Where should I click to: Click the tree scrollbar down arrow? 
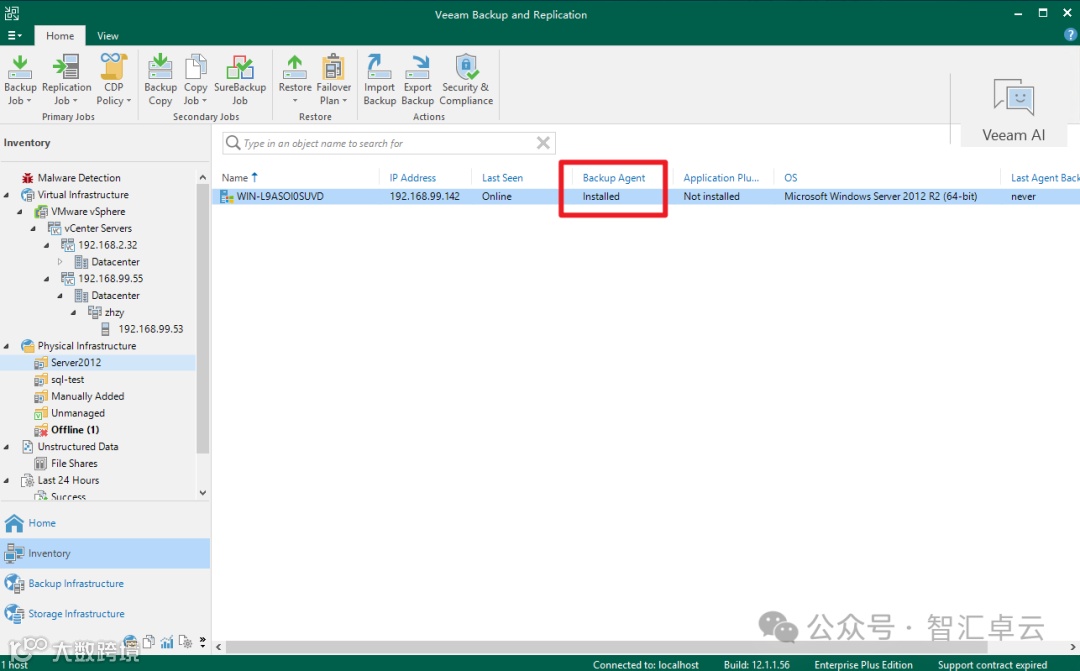tap(202, 493)
